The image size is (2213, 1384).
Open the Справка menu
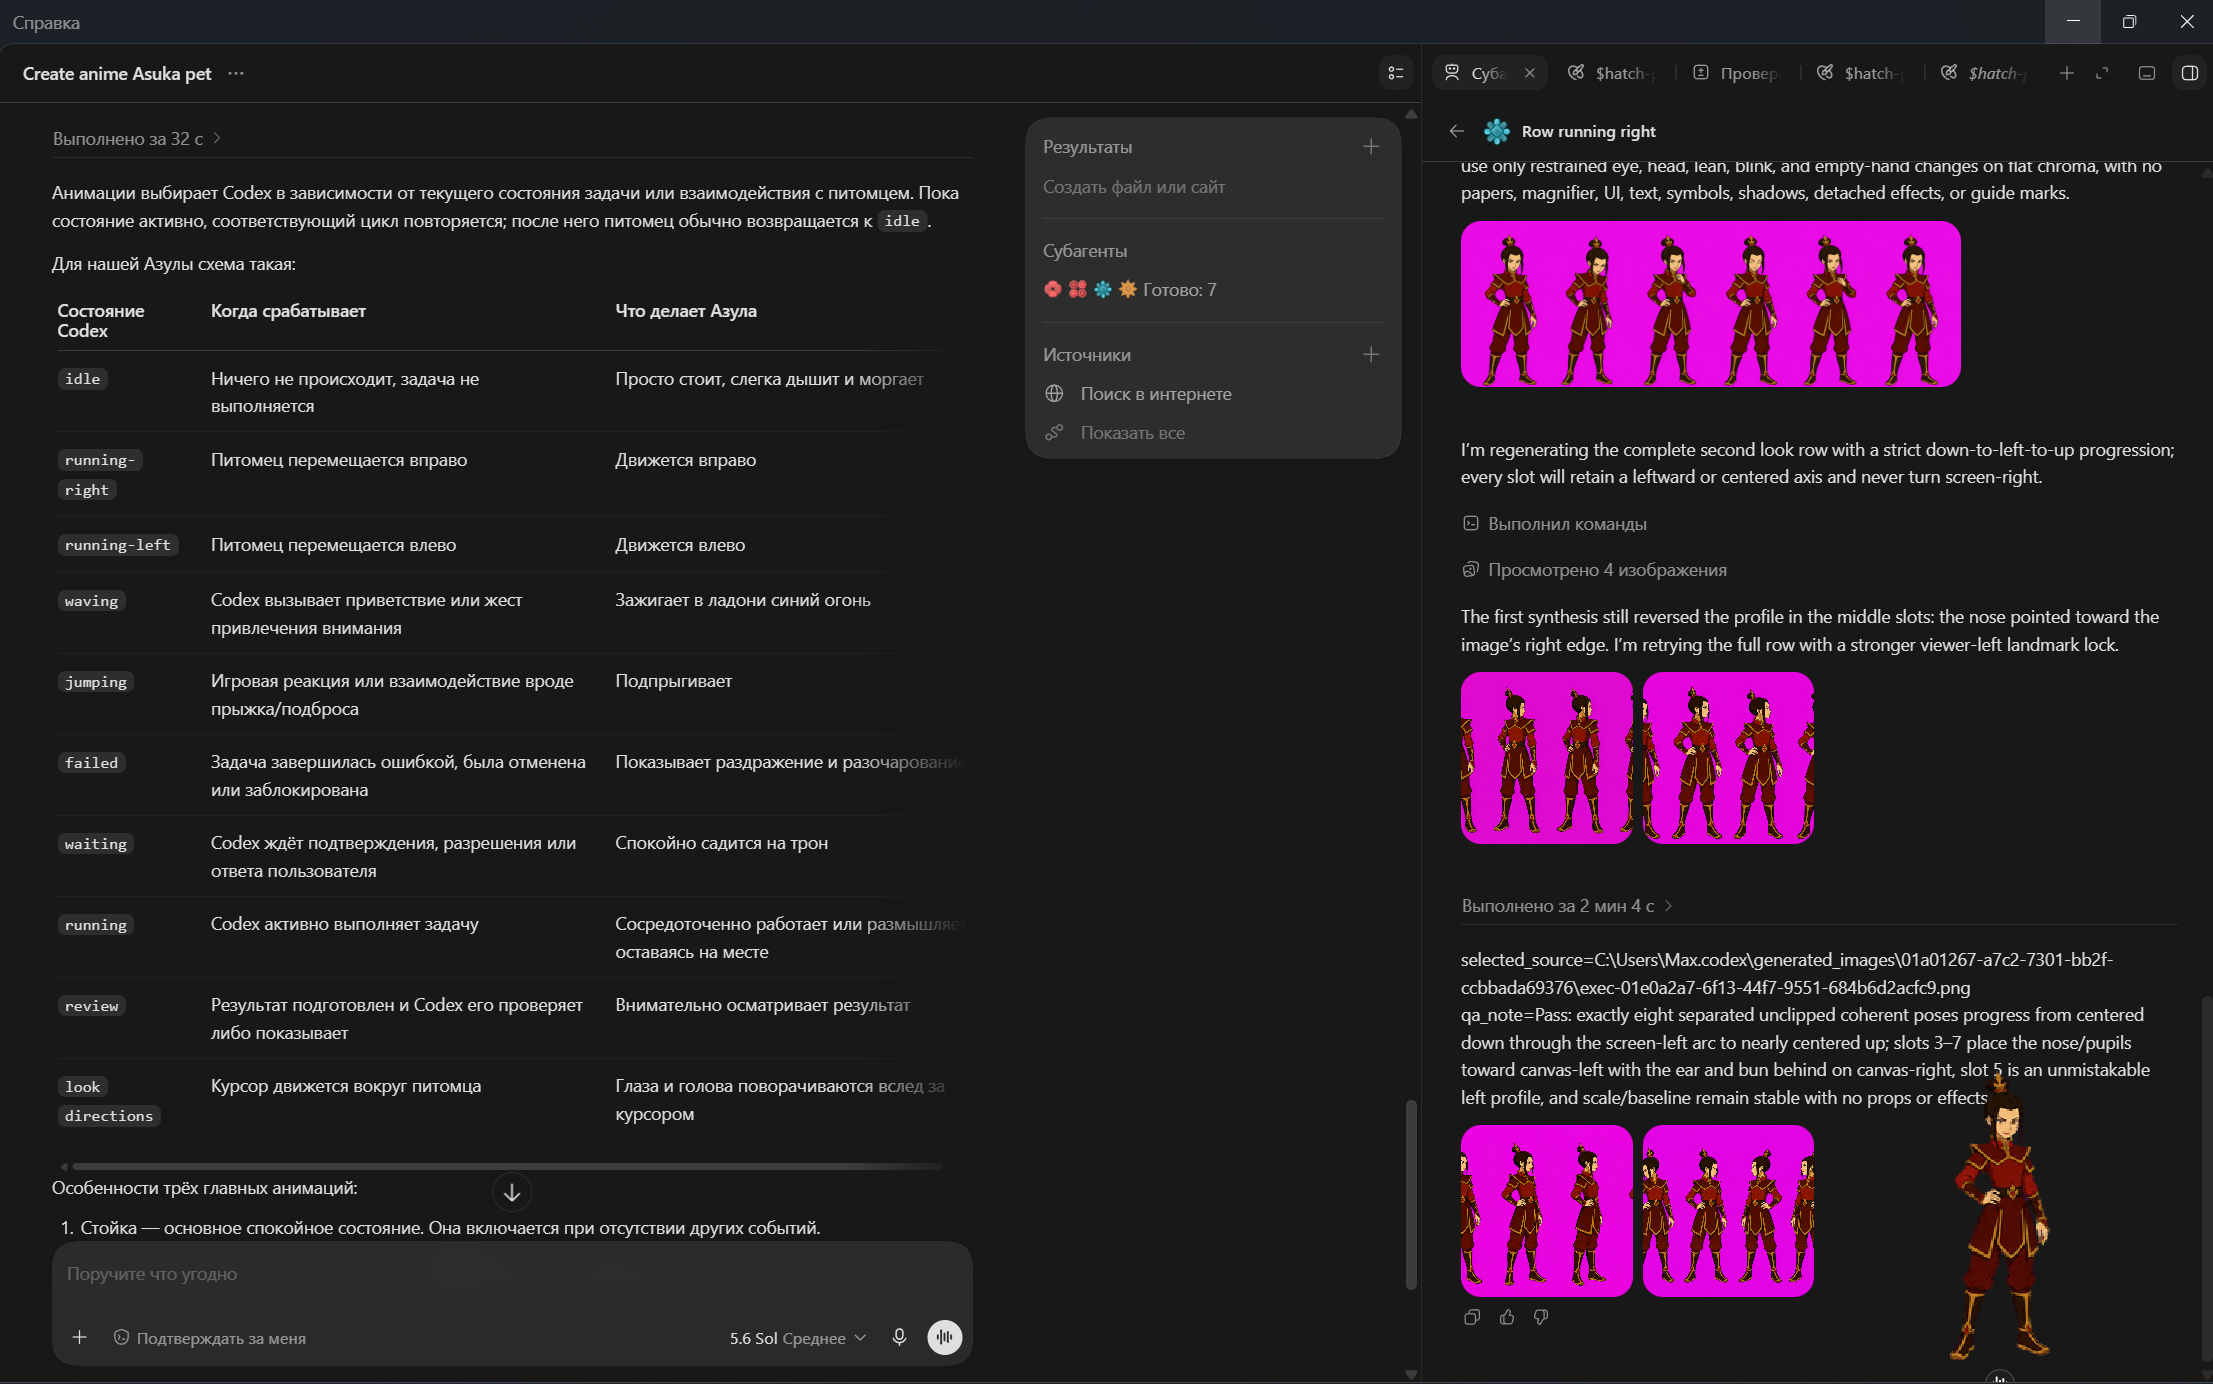46,22
